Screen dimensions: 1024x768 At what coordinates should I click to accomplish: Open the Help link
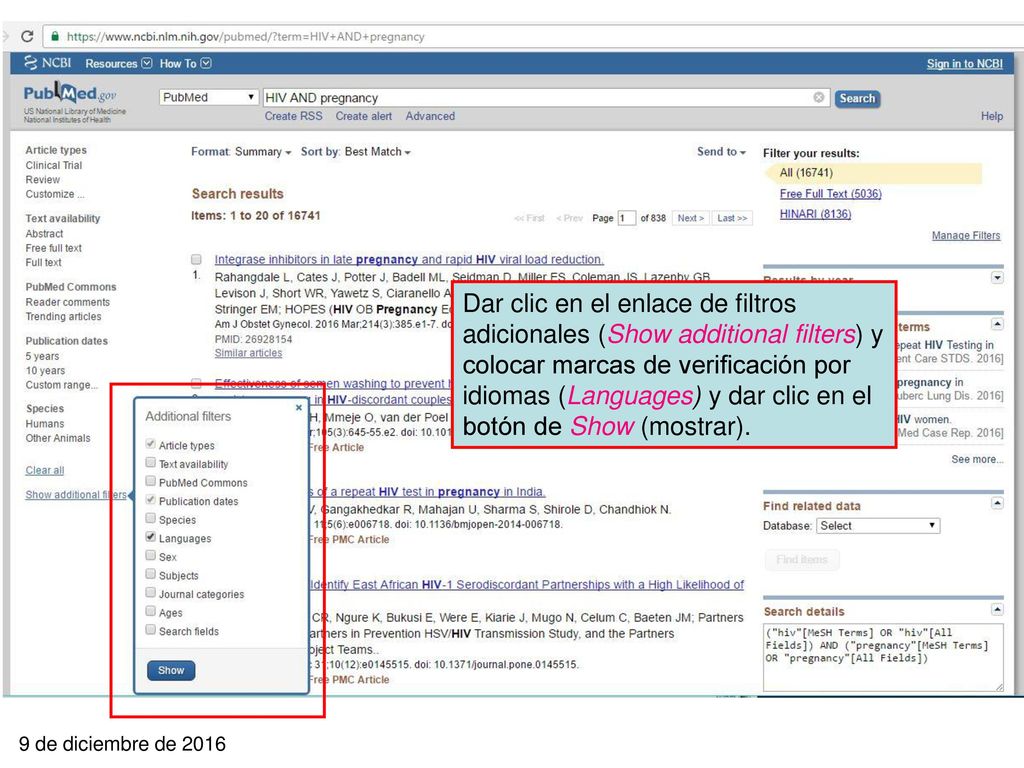[991, 116]
